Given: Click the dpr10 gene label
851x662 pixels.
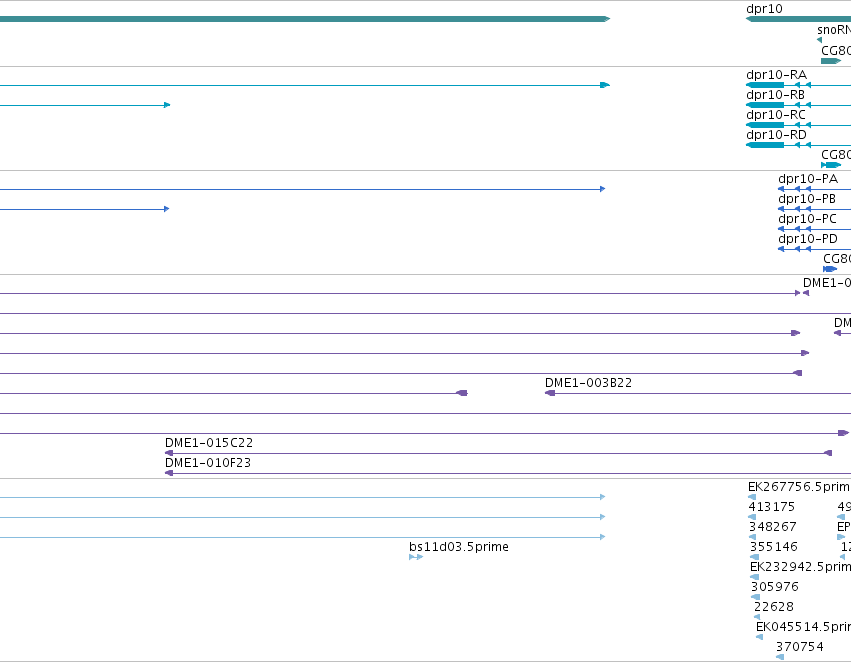Looking at the screenshot, I should click(764, 9).
